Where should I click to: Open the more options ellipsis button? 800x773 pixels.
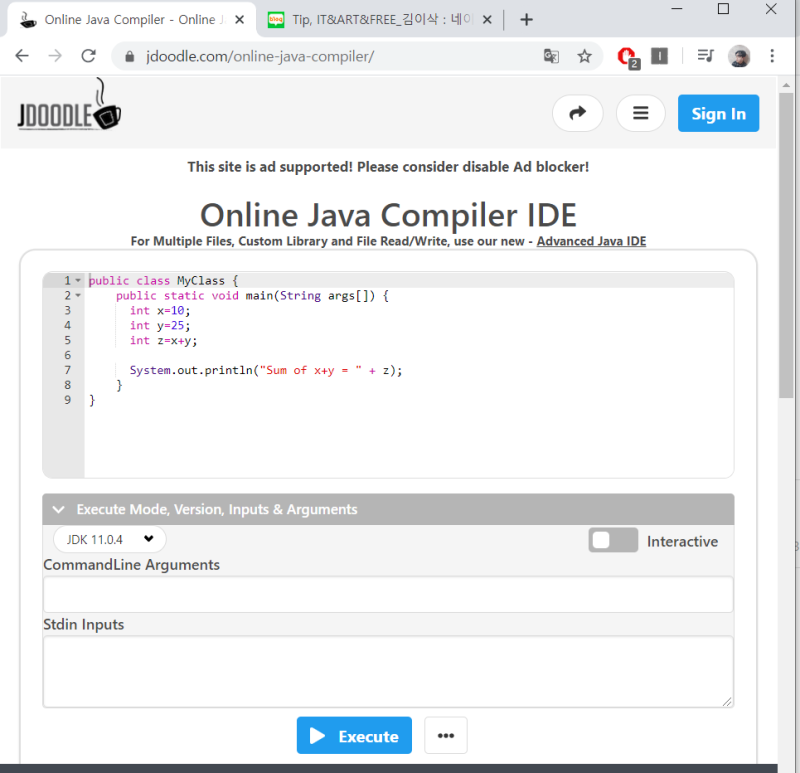445,735
